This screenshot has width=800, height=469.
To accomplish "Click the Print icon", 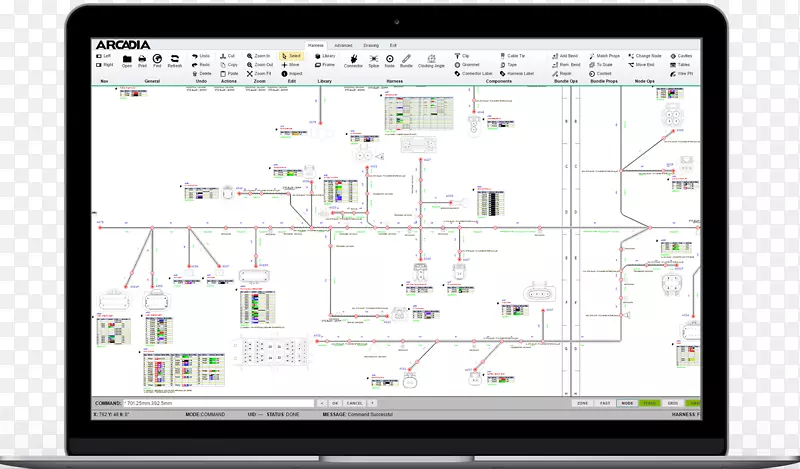I will (x=142, y=61).
